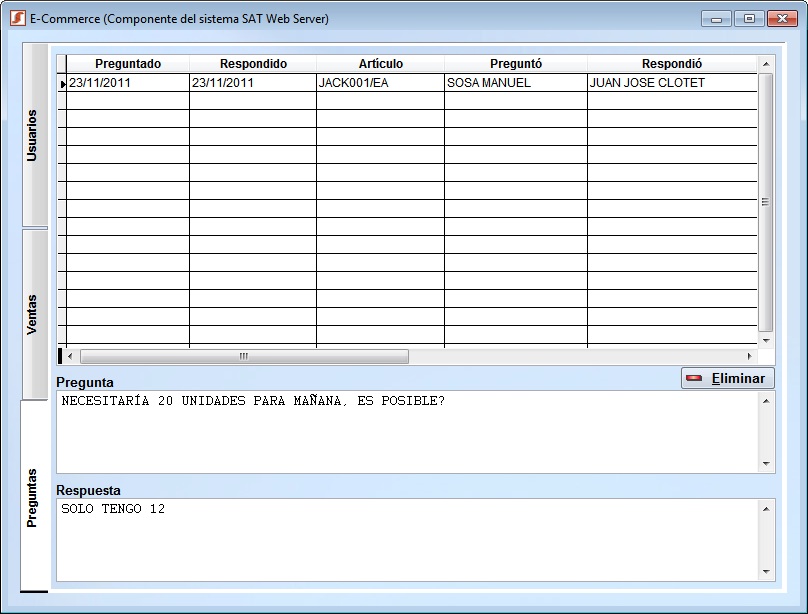
Task: Click the grid's vertical scroll up arrow
Action: click(x=766, y=64)
